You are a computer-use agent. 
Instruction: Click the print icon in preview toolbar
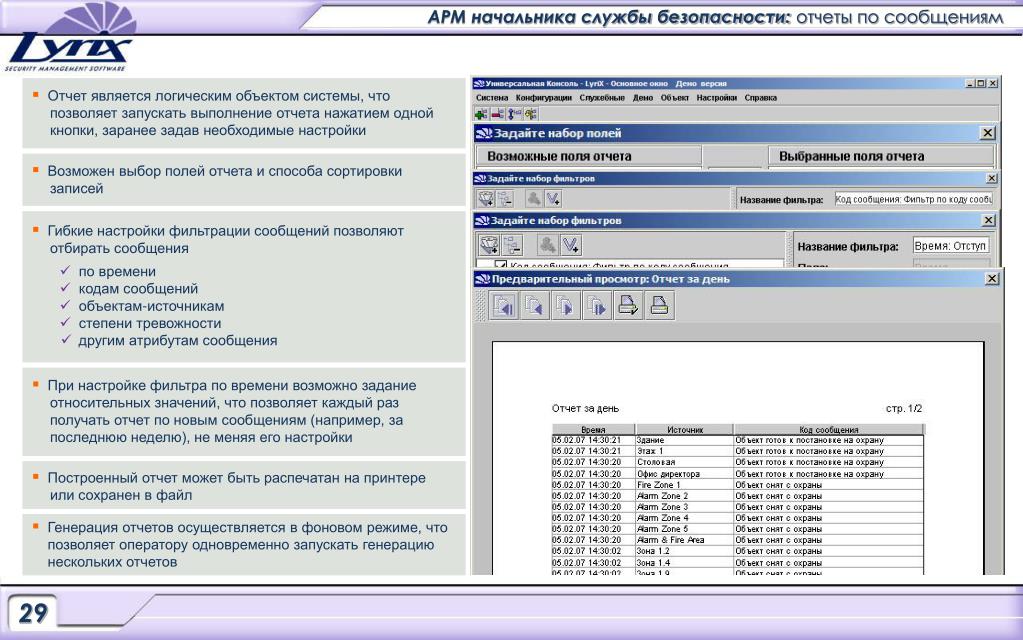660,305
